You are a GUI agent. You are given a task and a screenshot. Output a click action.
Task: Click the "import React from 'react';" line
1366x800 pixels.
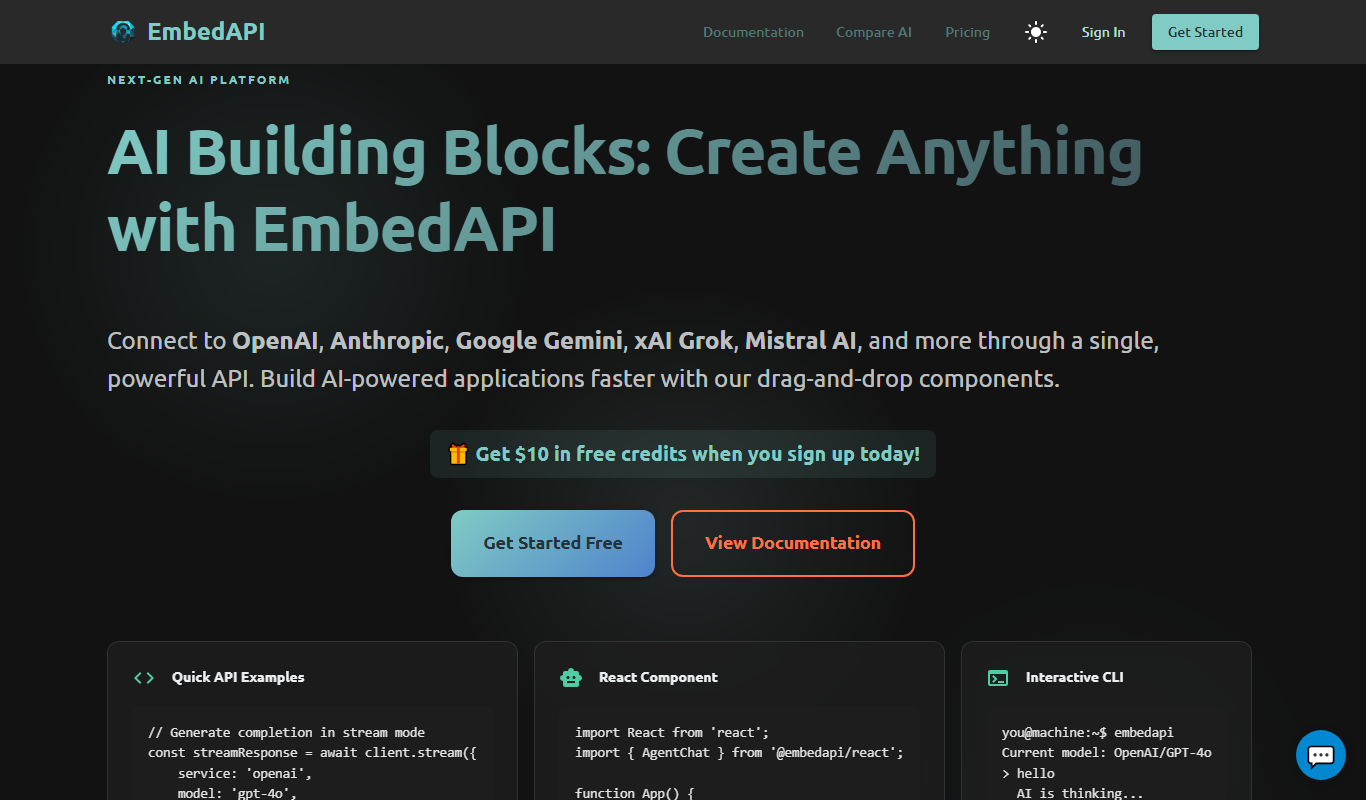(x=672, y=732)
